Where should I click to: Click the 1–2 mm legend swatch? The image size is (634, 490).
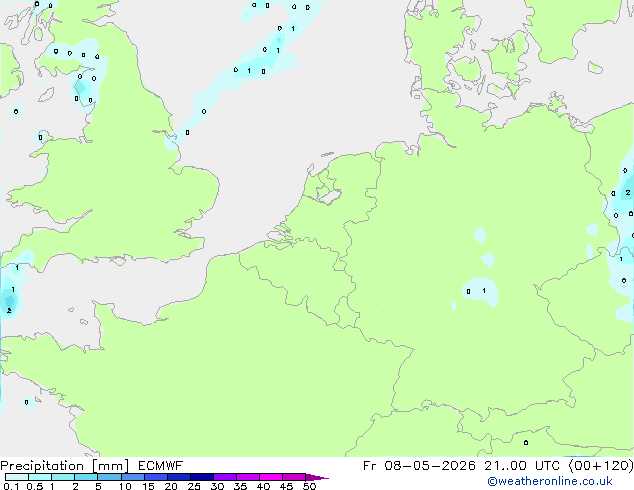click(63, 477)
